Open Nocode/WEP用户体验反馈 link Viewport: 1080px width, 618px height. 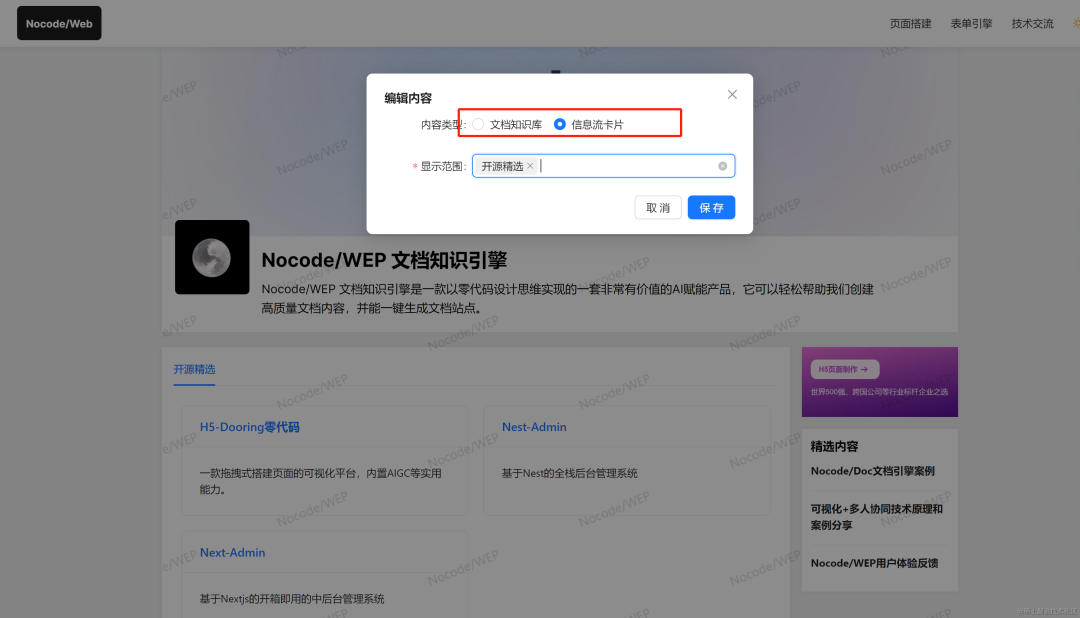(x=874, y=564)
